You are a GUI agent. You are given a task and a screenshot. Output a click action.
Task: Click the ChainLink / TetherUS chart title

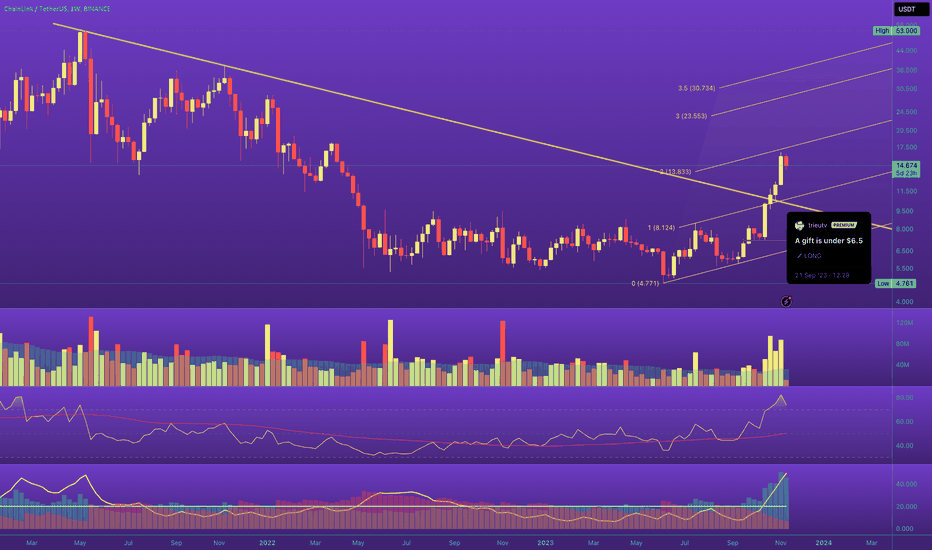click(57, 9)
